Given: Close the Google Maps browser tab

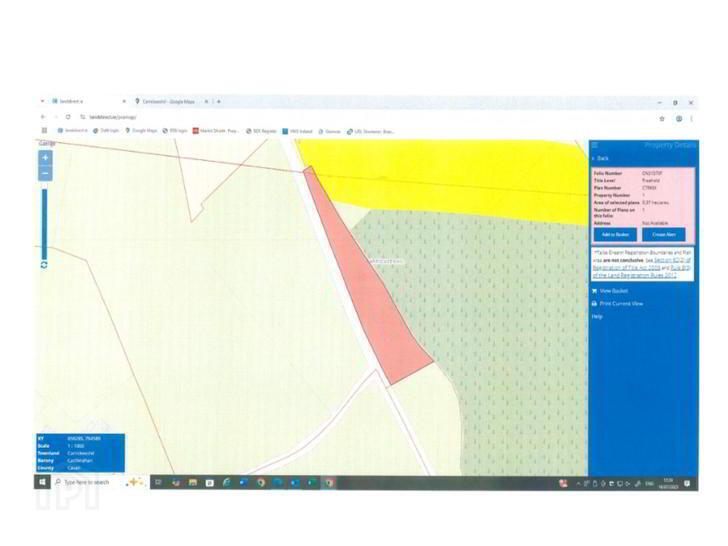Looking at the screenshot, I should coord(206,101).
